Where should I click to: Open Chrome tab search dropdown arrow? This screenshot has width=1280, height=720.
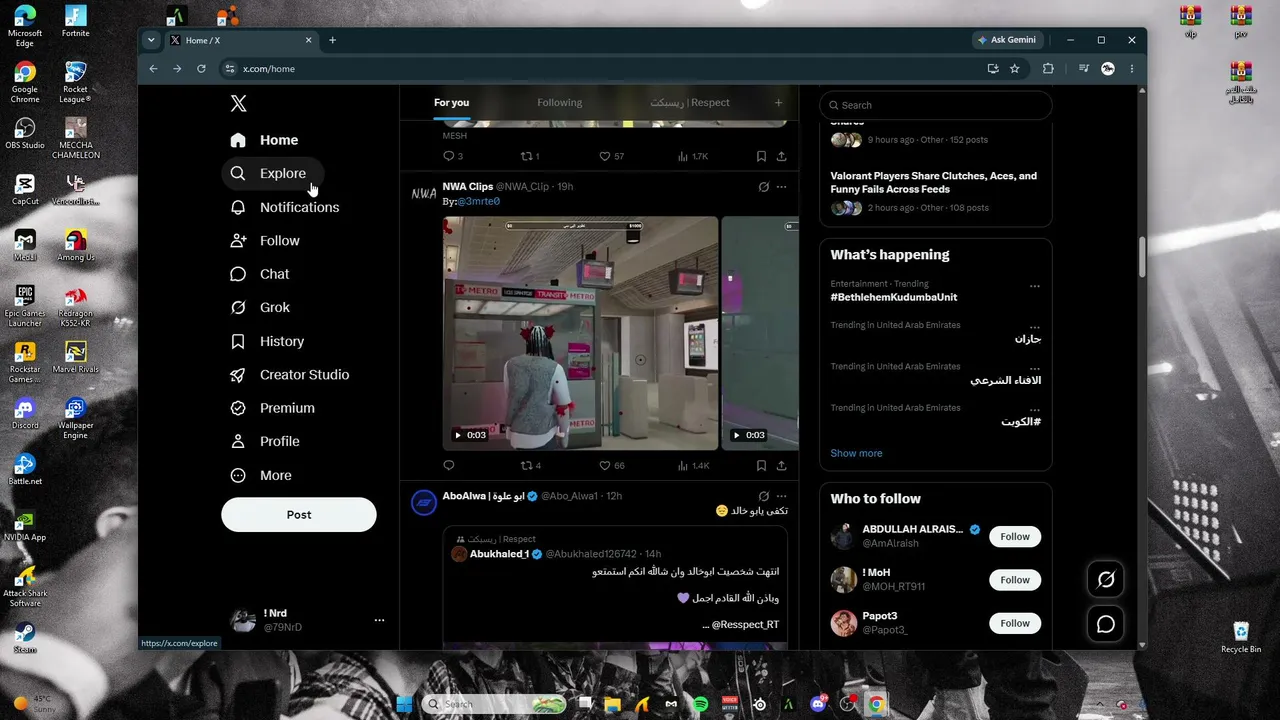(151, 40)
